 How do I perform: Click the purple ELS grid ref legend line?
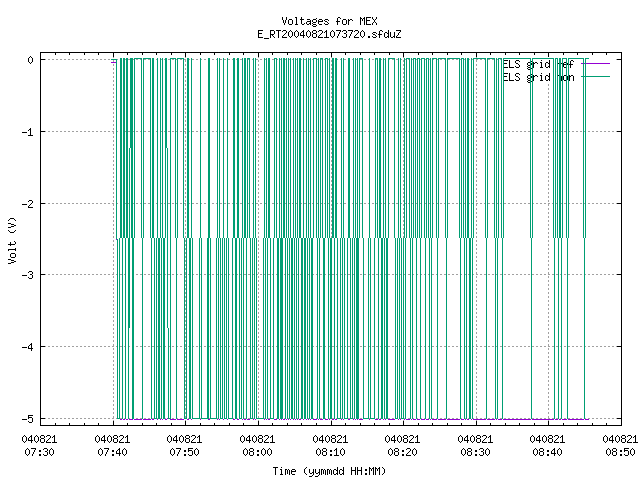[596, 64]
